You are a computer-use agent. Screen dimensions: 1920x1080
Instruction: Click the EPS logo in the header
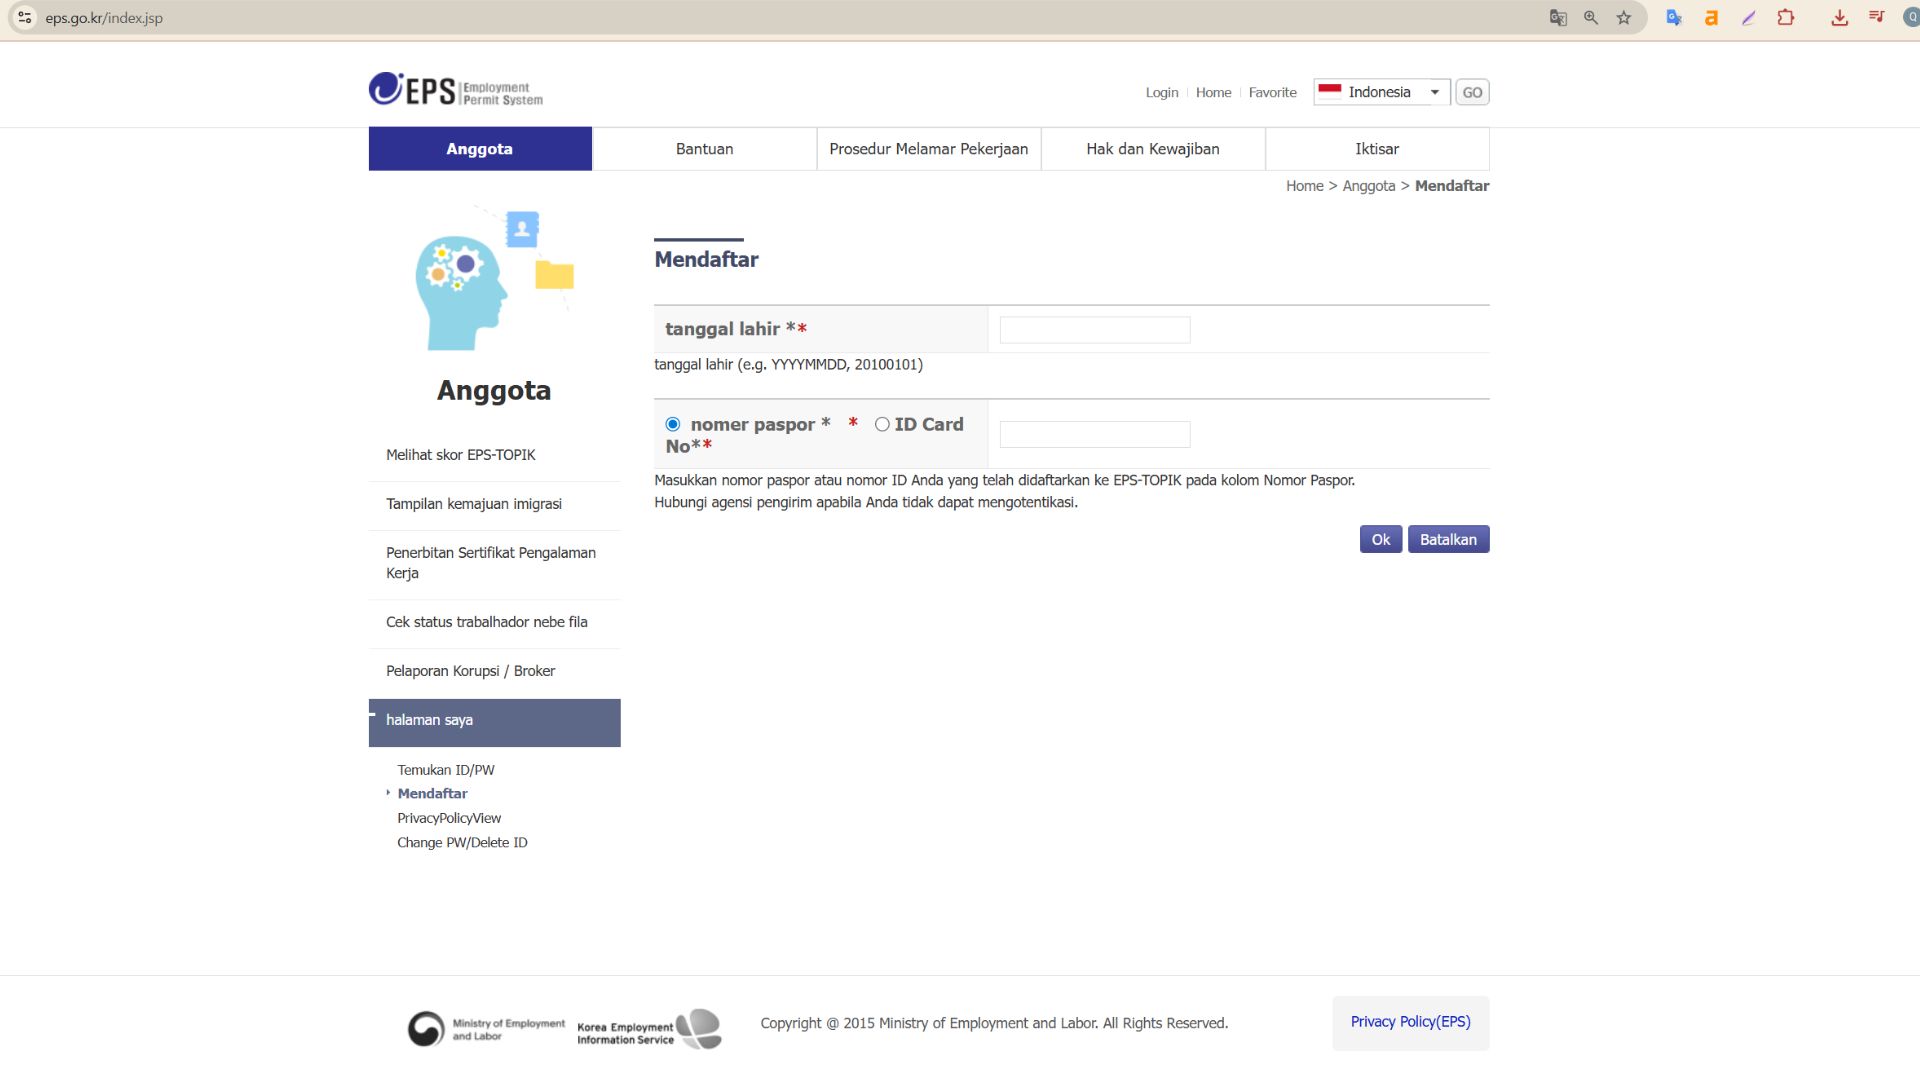(455, 90)
